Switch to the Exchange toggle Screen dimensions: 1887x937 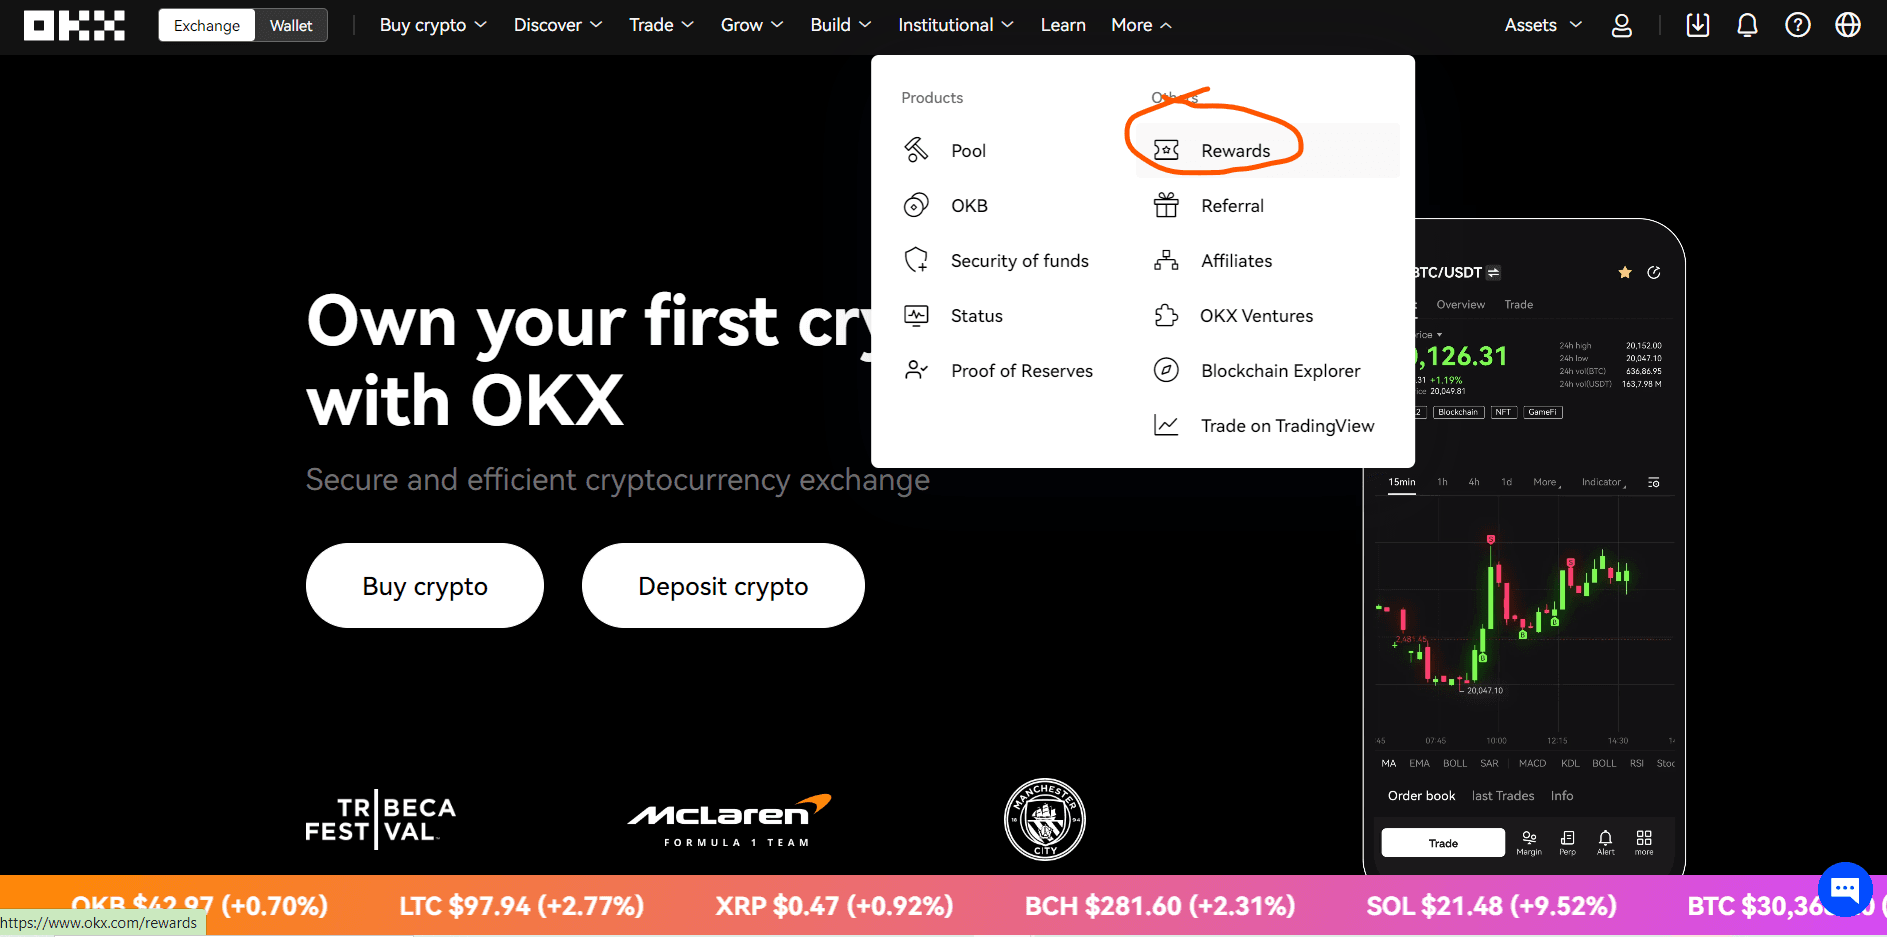coord(207,25)
